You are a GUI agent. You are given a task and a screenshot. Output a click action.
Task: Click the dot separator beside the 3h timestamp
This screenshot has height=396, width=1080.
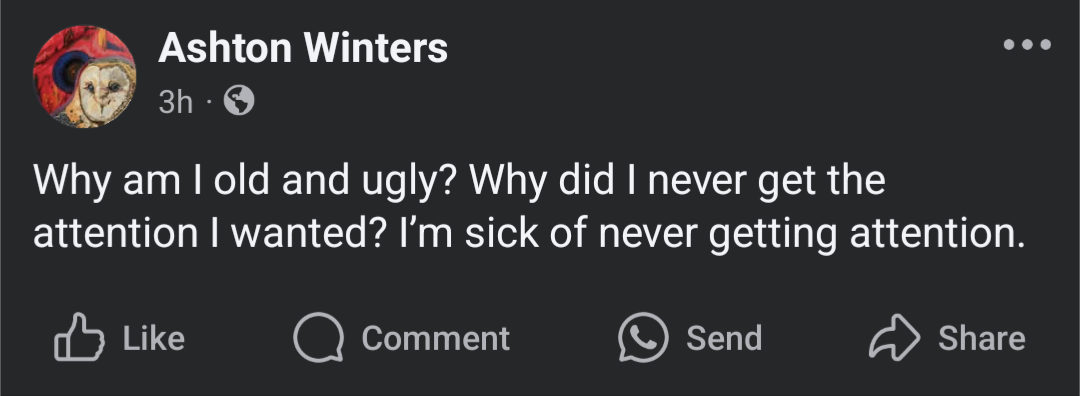[209, 103]
